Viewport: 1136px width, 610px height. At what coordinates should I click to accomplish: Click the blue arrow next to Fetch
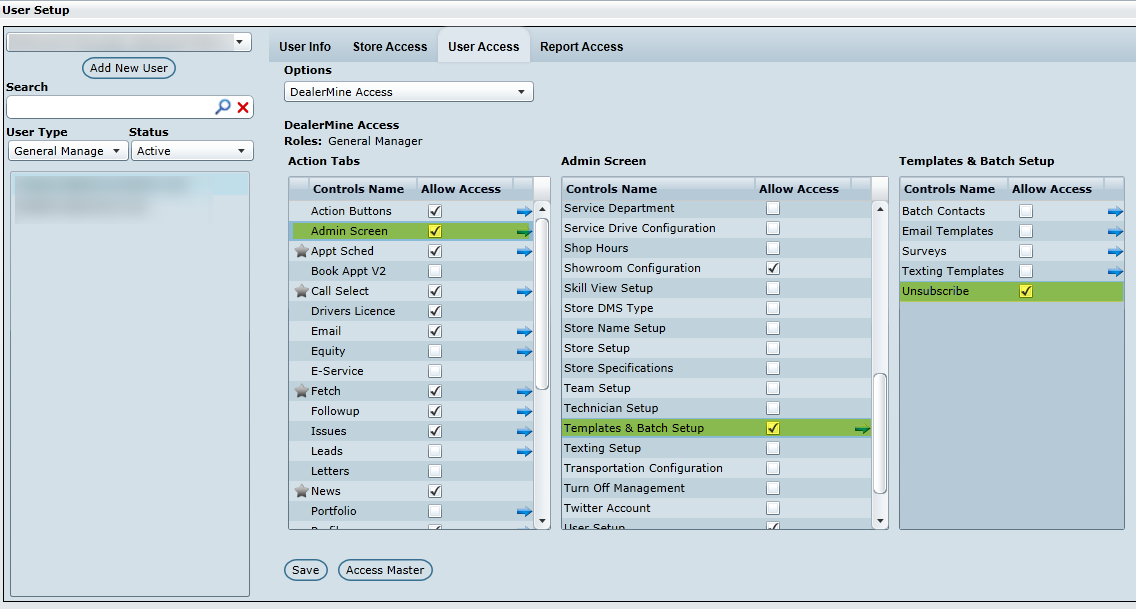(x=524, y=391)
